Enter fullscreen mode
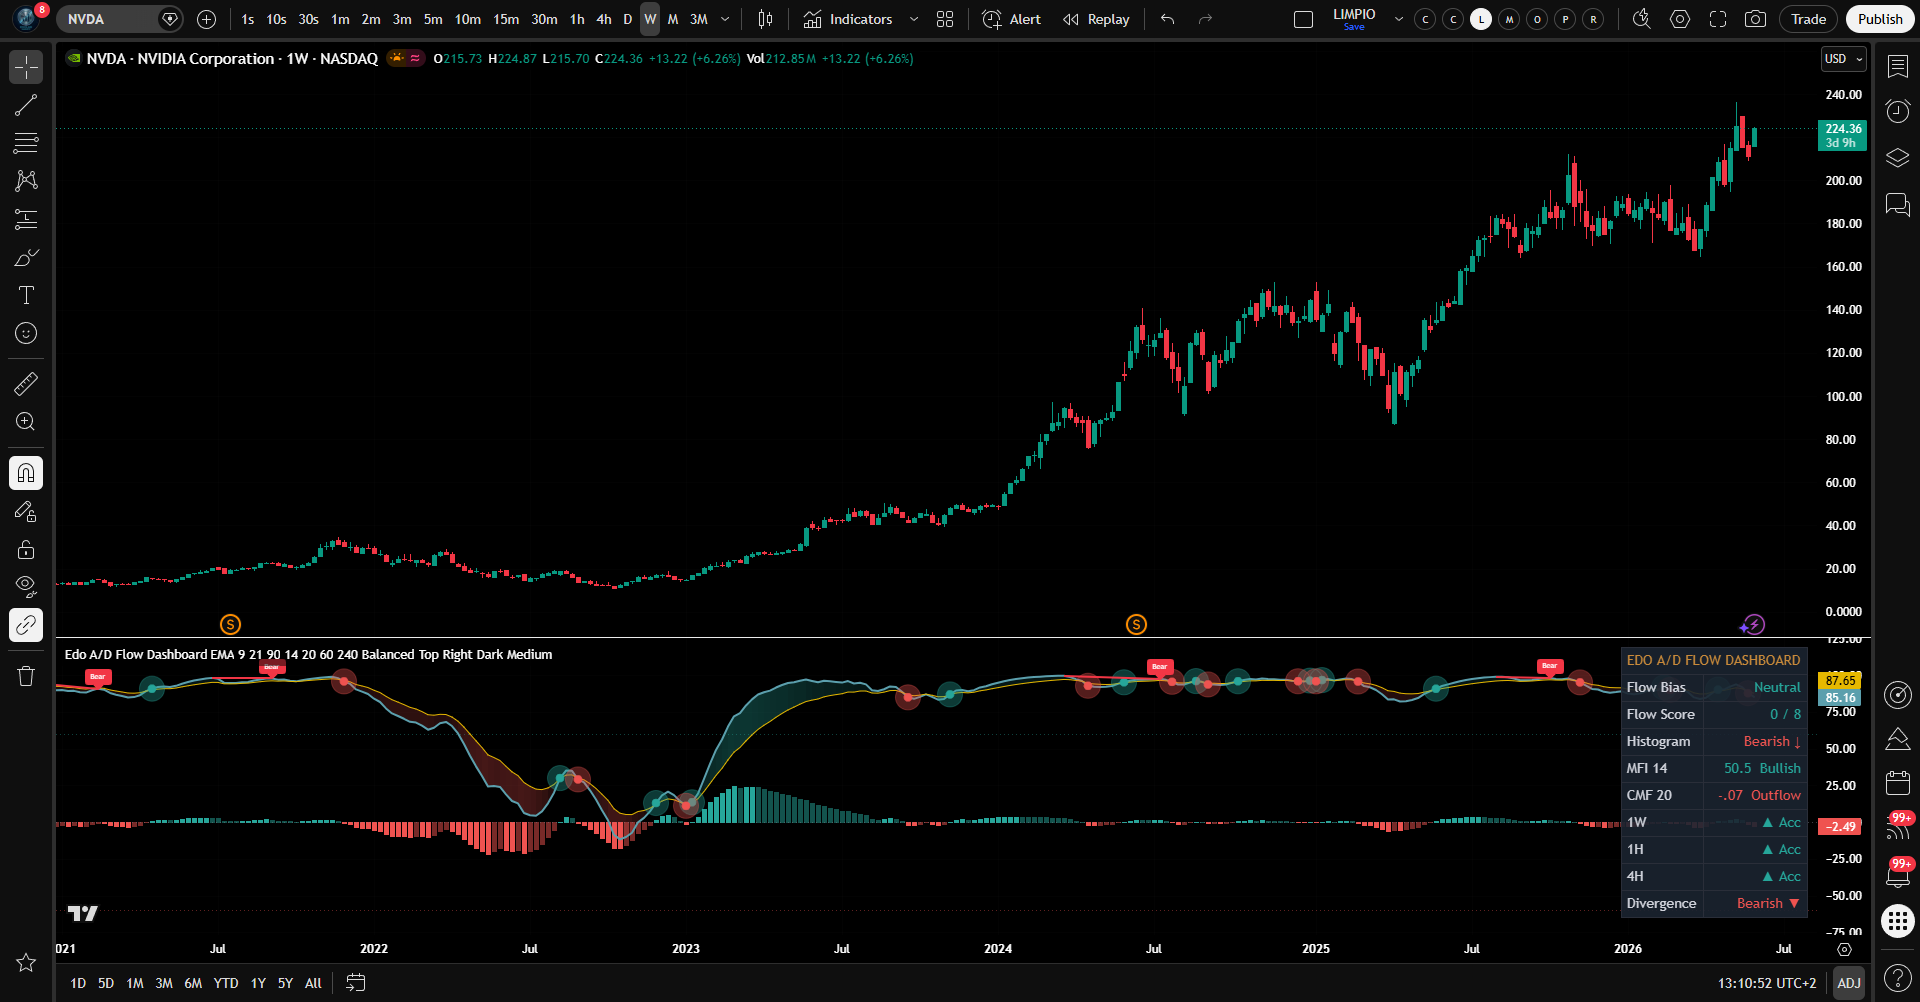Image resolution: width=1920 pixels, height=1002 pixels. (1718, 19)
